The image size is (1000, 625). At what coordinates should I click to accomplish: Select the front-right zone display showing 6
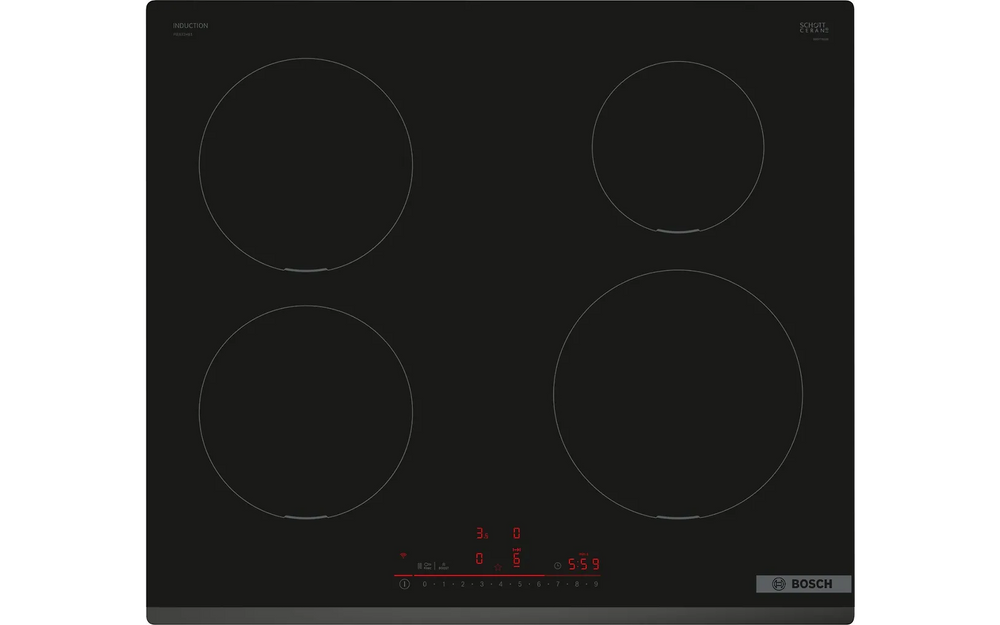point(517,559)
